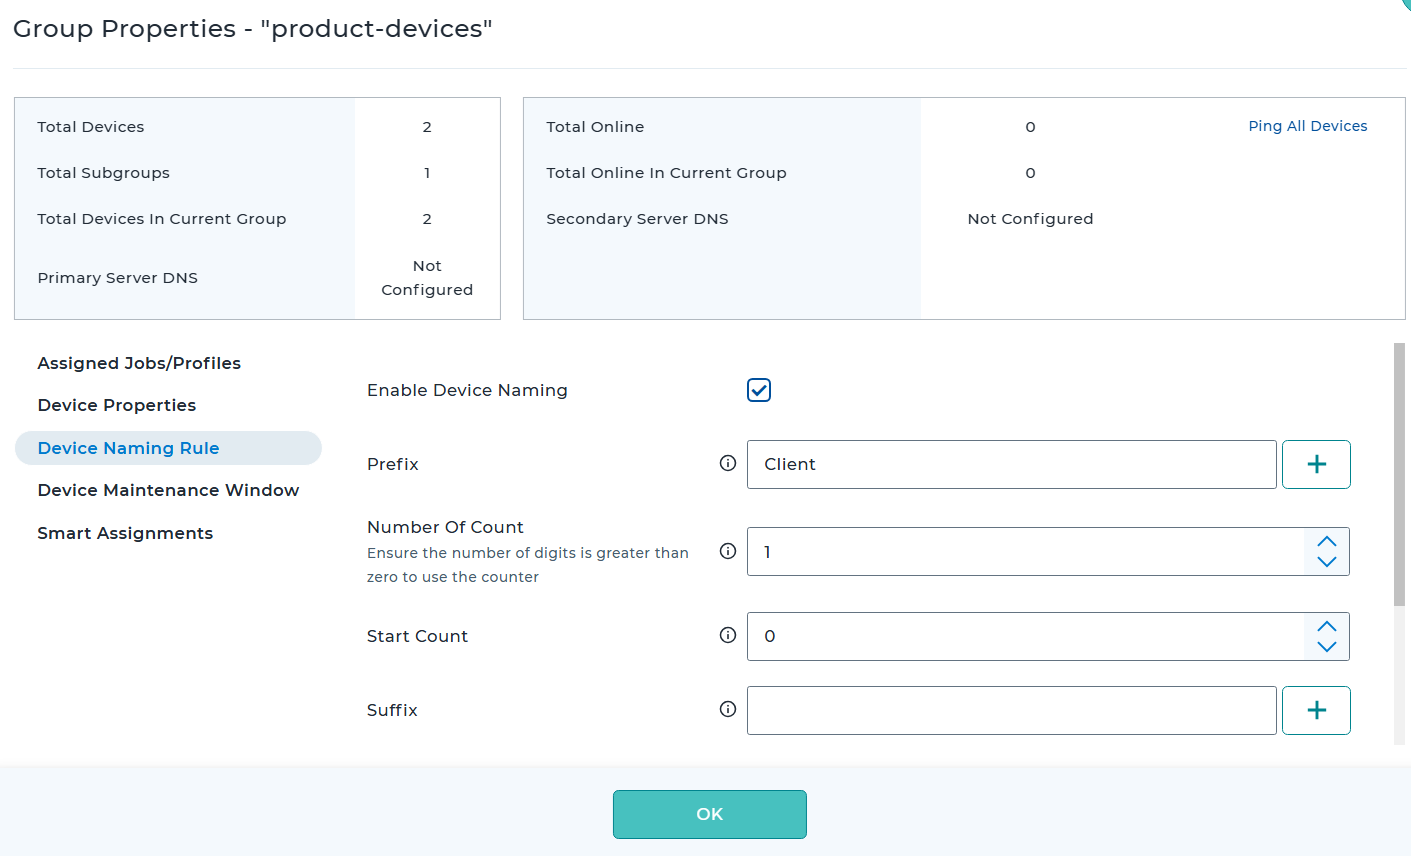Focus the Prefix text field containing Client
Viewport: 1411px width, 856px height.
coord(1011,464)
